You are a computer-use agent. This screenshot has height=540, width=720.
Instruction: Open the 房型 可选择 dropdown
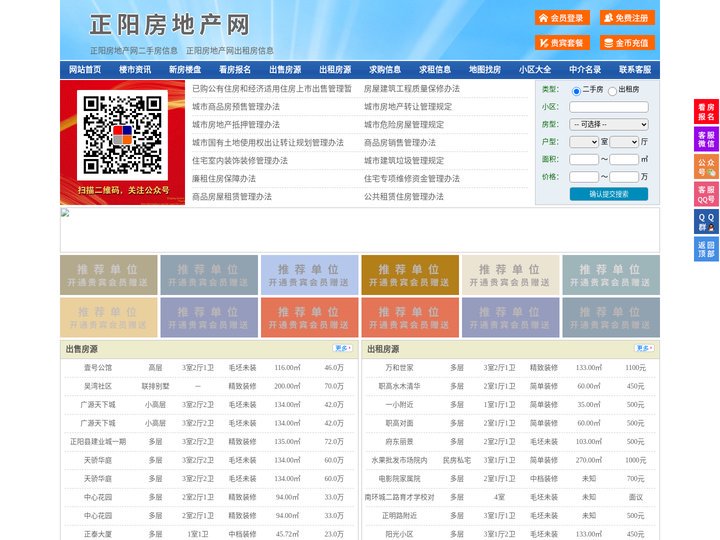point(609,124)
